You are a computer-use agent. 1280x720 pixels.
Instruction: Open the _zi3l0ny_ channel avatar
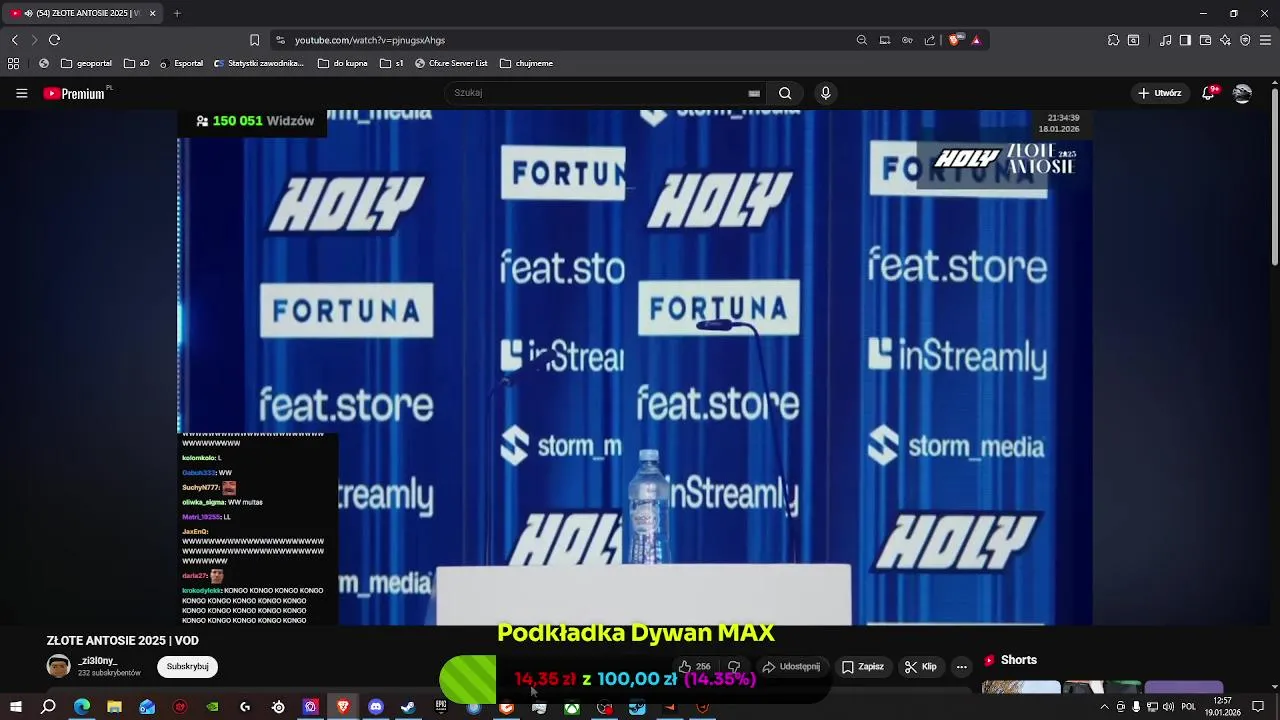click(x=59, y=667)
